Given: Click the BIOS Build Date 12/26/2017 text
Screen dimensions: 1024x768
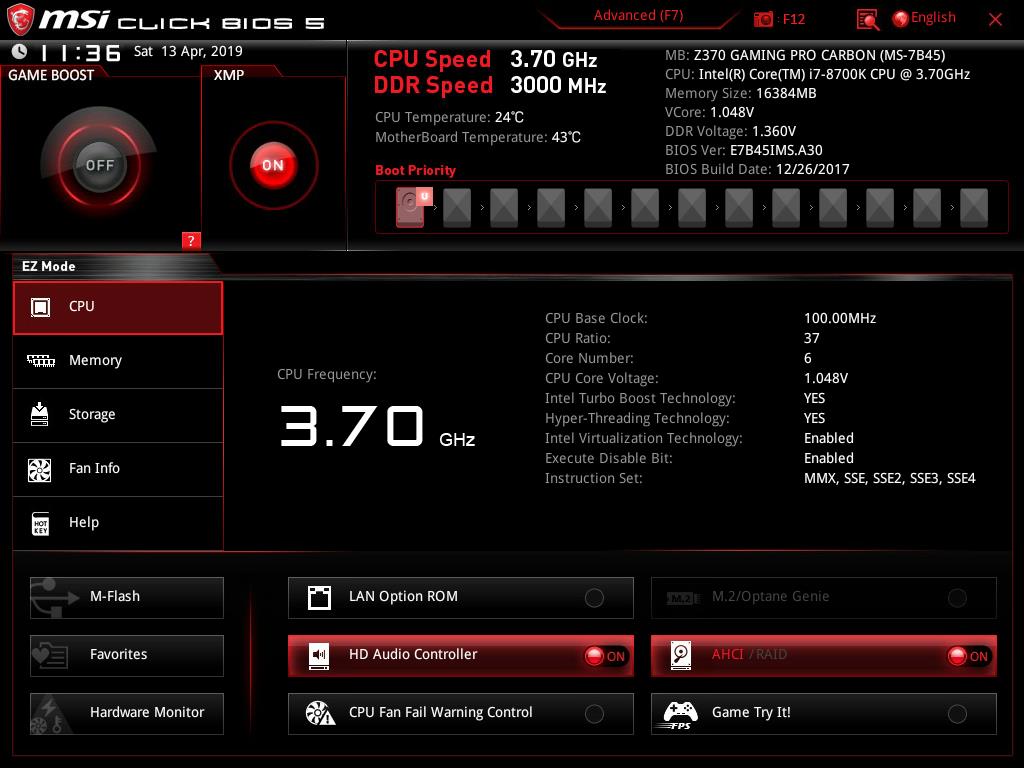Looking at the screenshot, I should point(757,169).
